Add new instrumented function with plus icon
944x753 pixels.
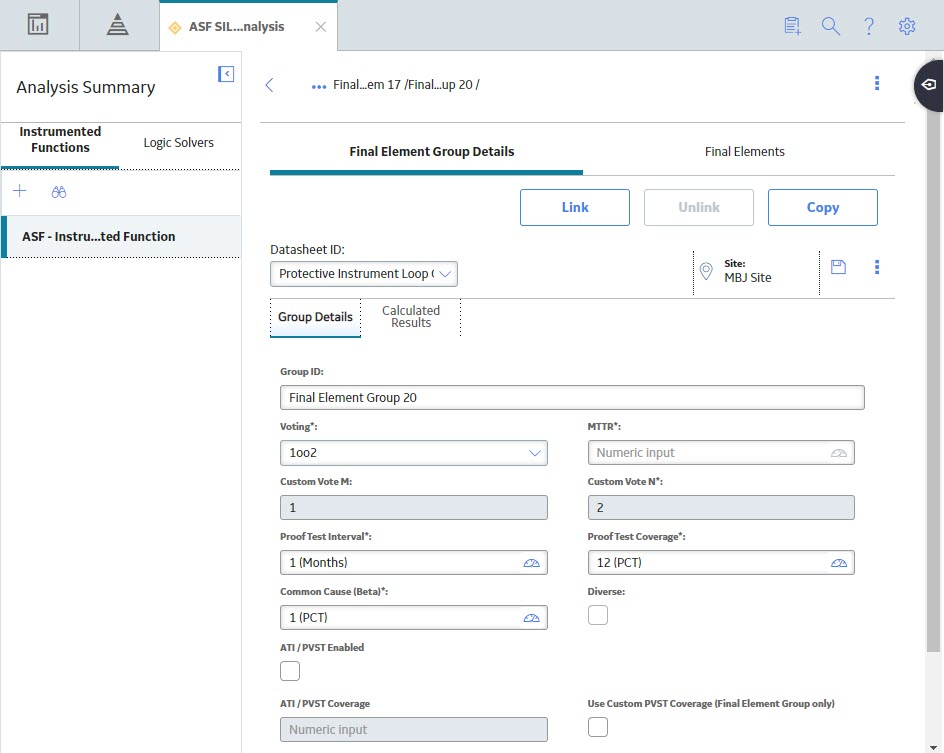20,191
